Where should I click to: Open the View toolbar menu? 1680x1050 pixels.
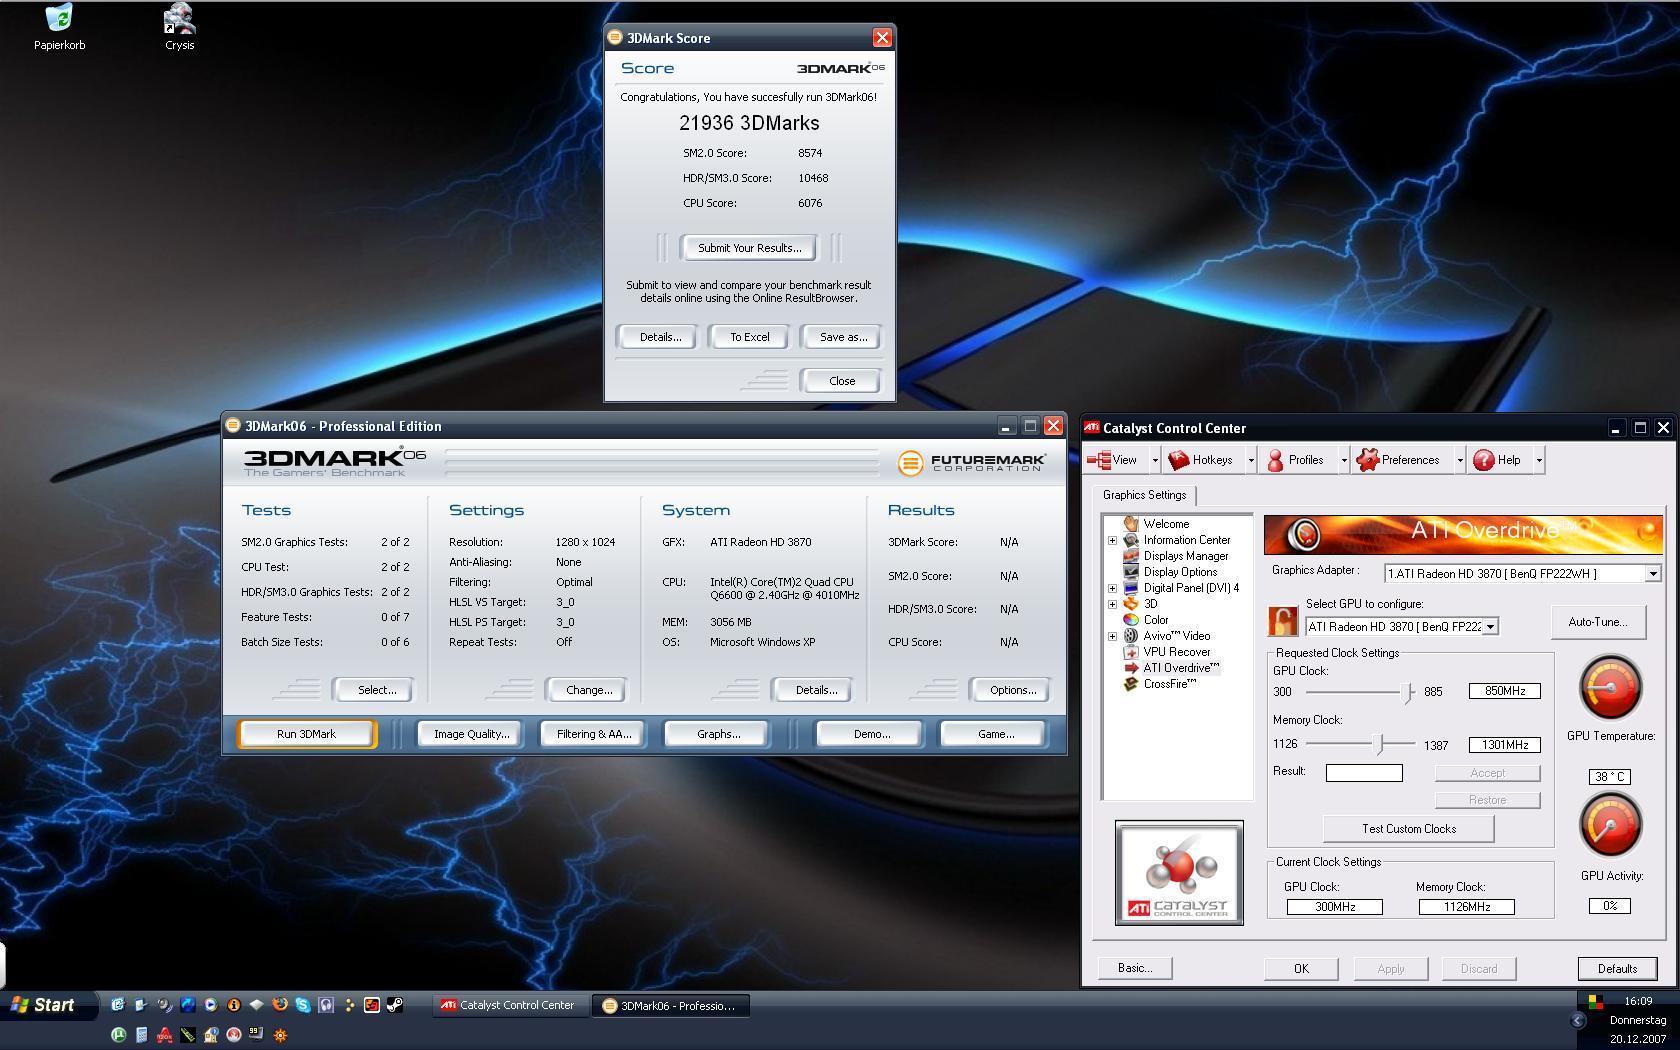point(1117,460)
